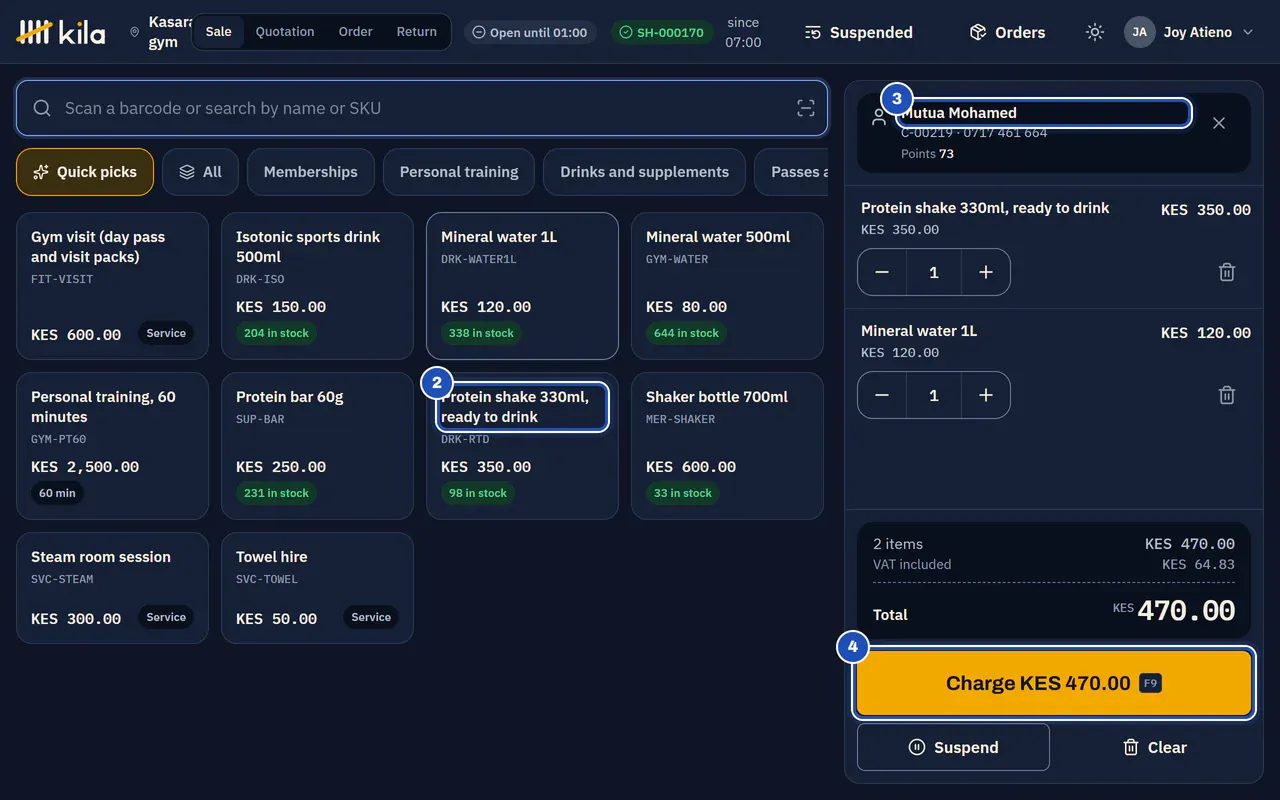Screen dimensions: 1280x800
Task: Switch to Sale mode
Action: coord(219,32)
